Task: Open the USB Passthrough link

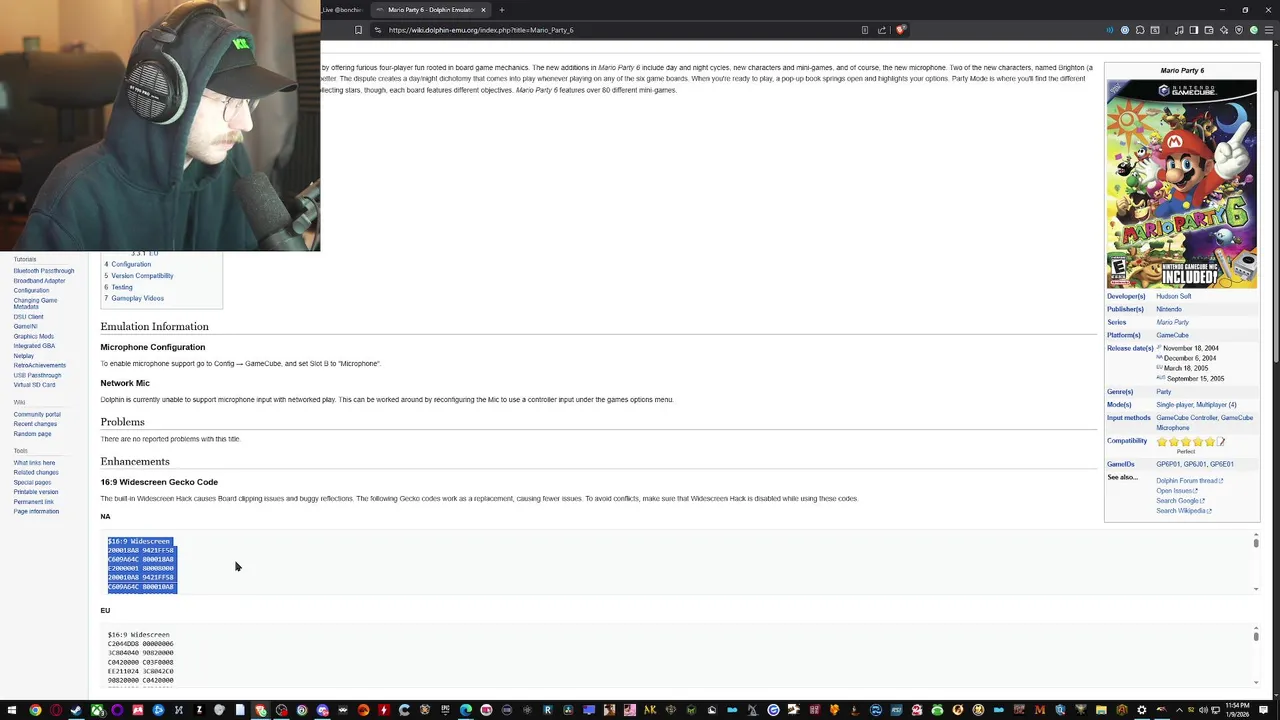Action: 37,375
